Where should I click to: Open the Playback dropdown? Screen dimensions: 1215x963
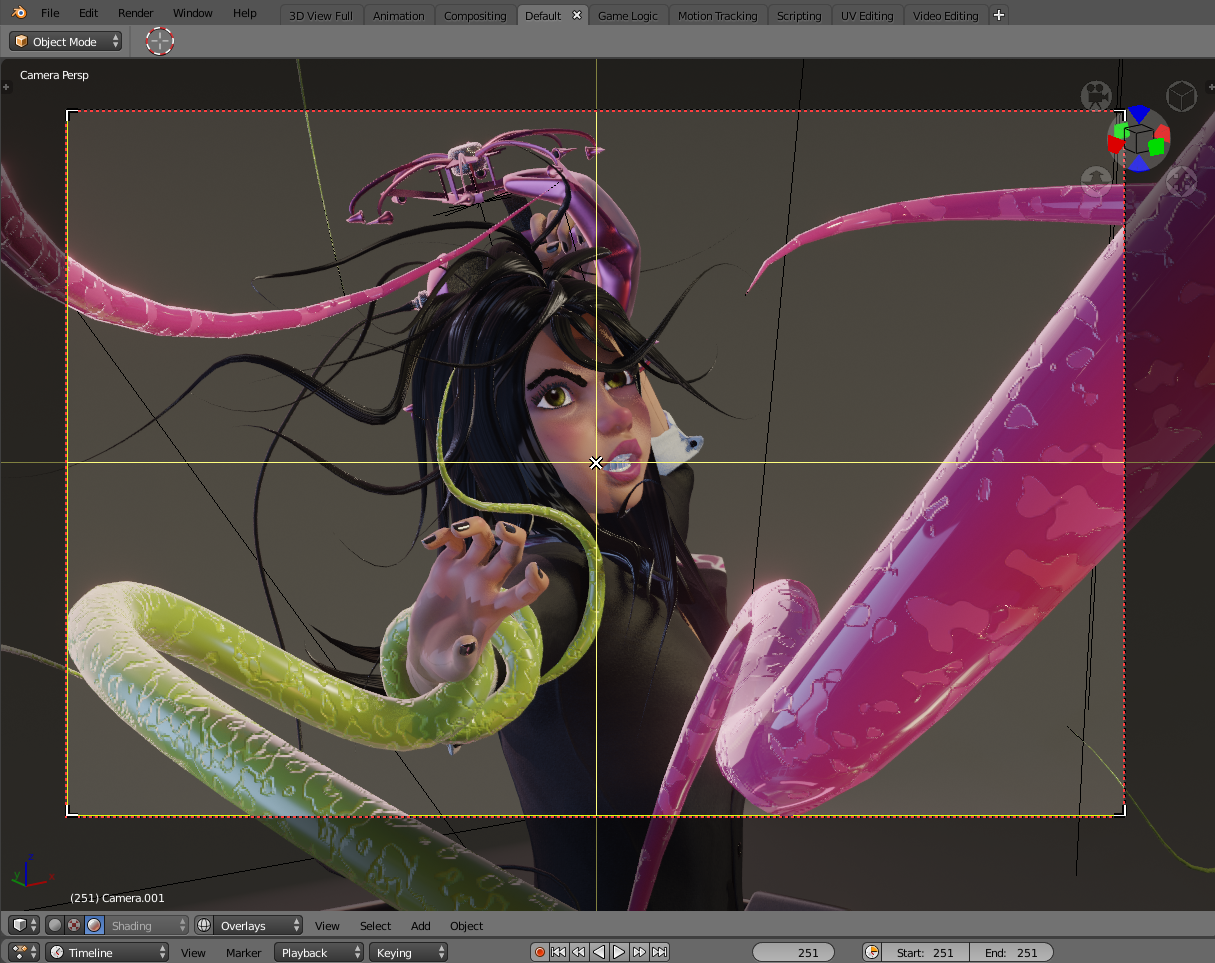[x=319, y=953]
